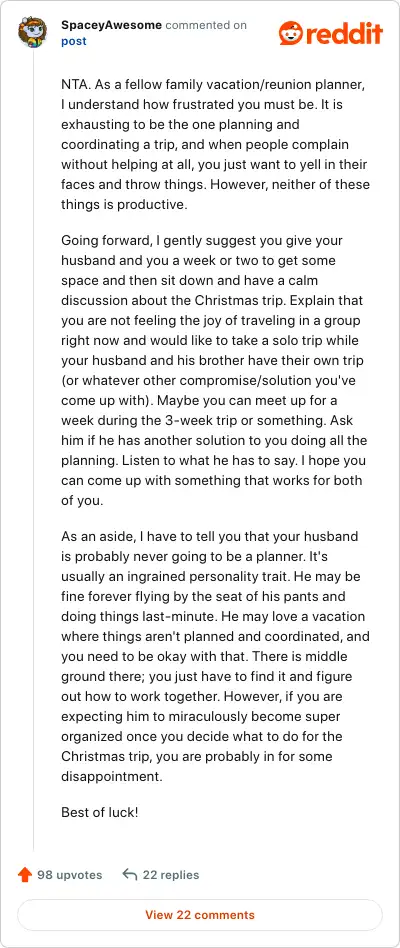The height and width of the screenshot is (948, 400).
Task: Click the SpaceyAwesome user avatar
Action: pyautogui.click(x=32, y=33)
